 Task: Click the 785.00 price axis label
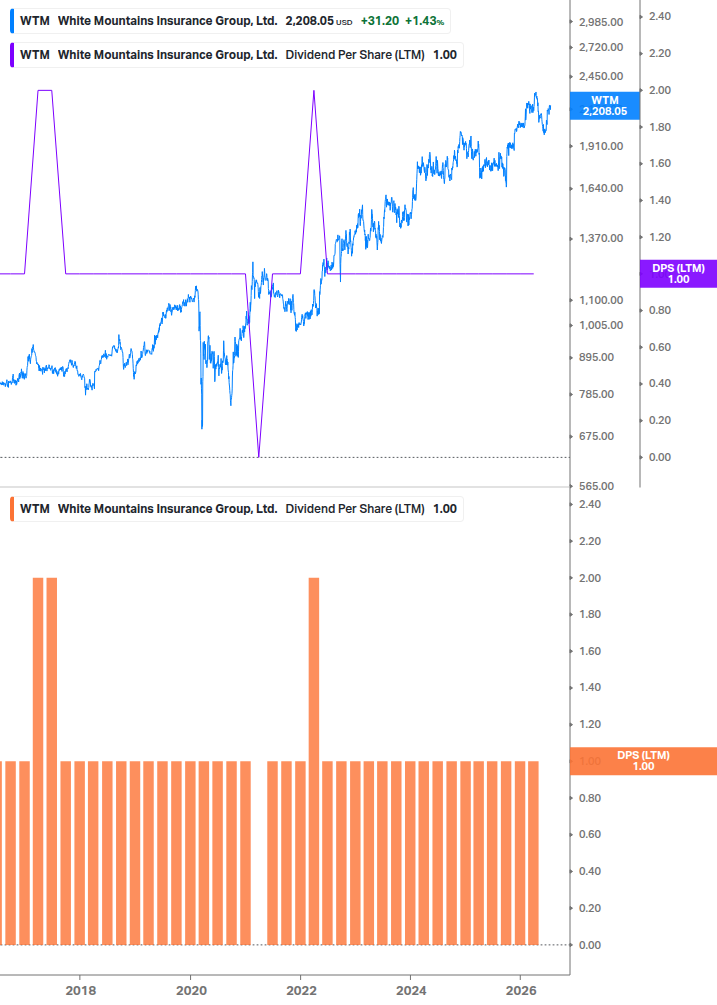(597, 394)
